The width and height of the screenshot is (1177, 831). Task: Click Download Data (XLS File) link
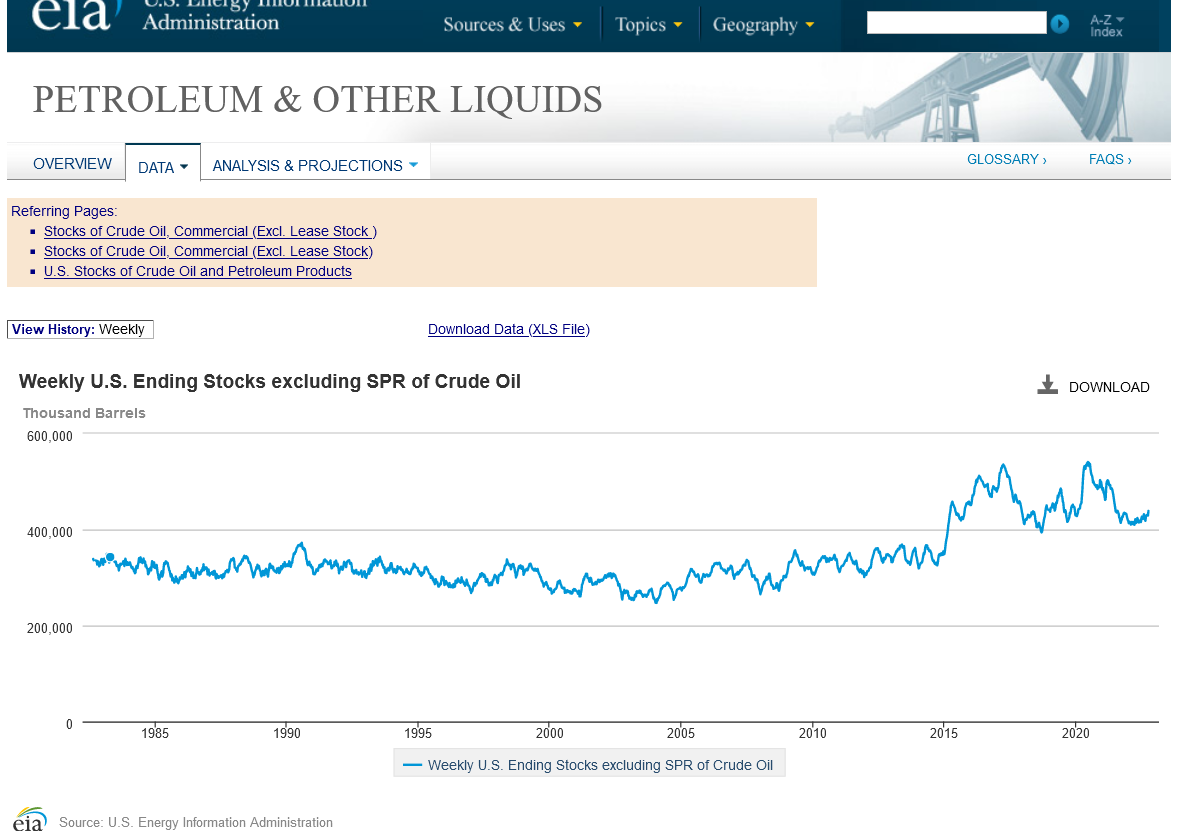pyautogui.click(x=508, y=330)
